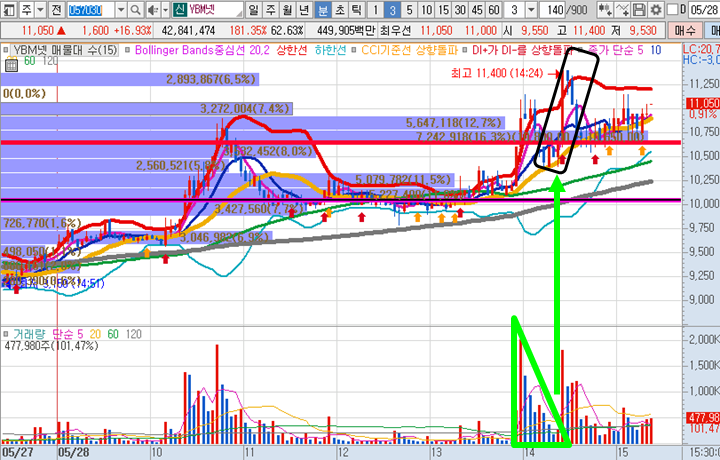Click the 하한선 lower band label
The image size is (720, 460).
coord(330,50)
